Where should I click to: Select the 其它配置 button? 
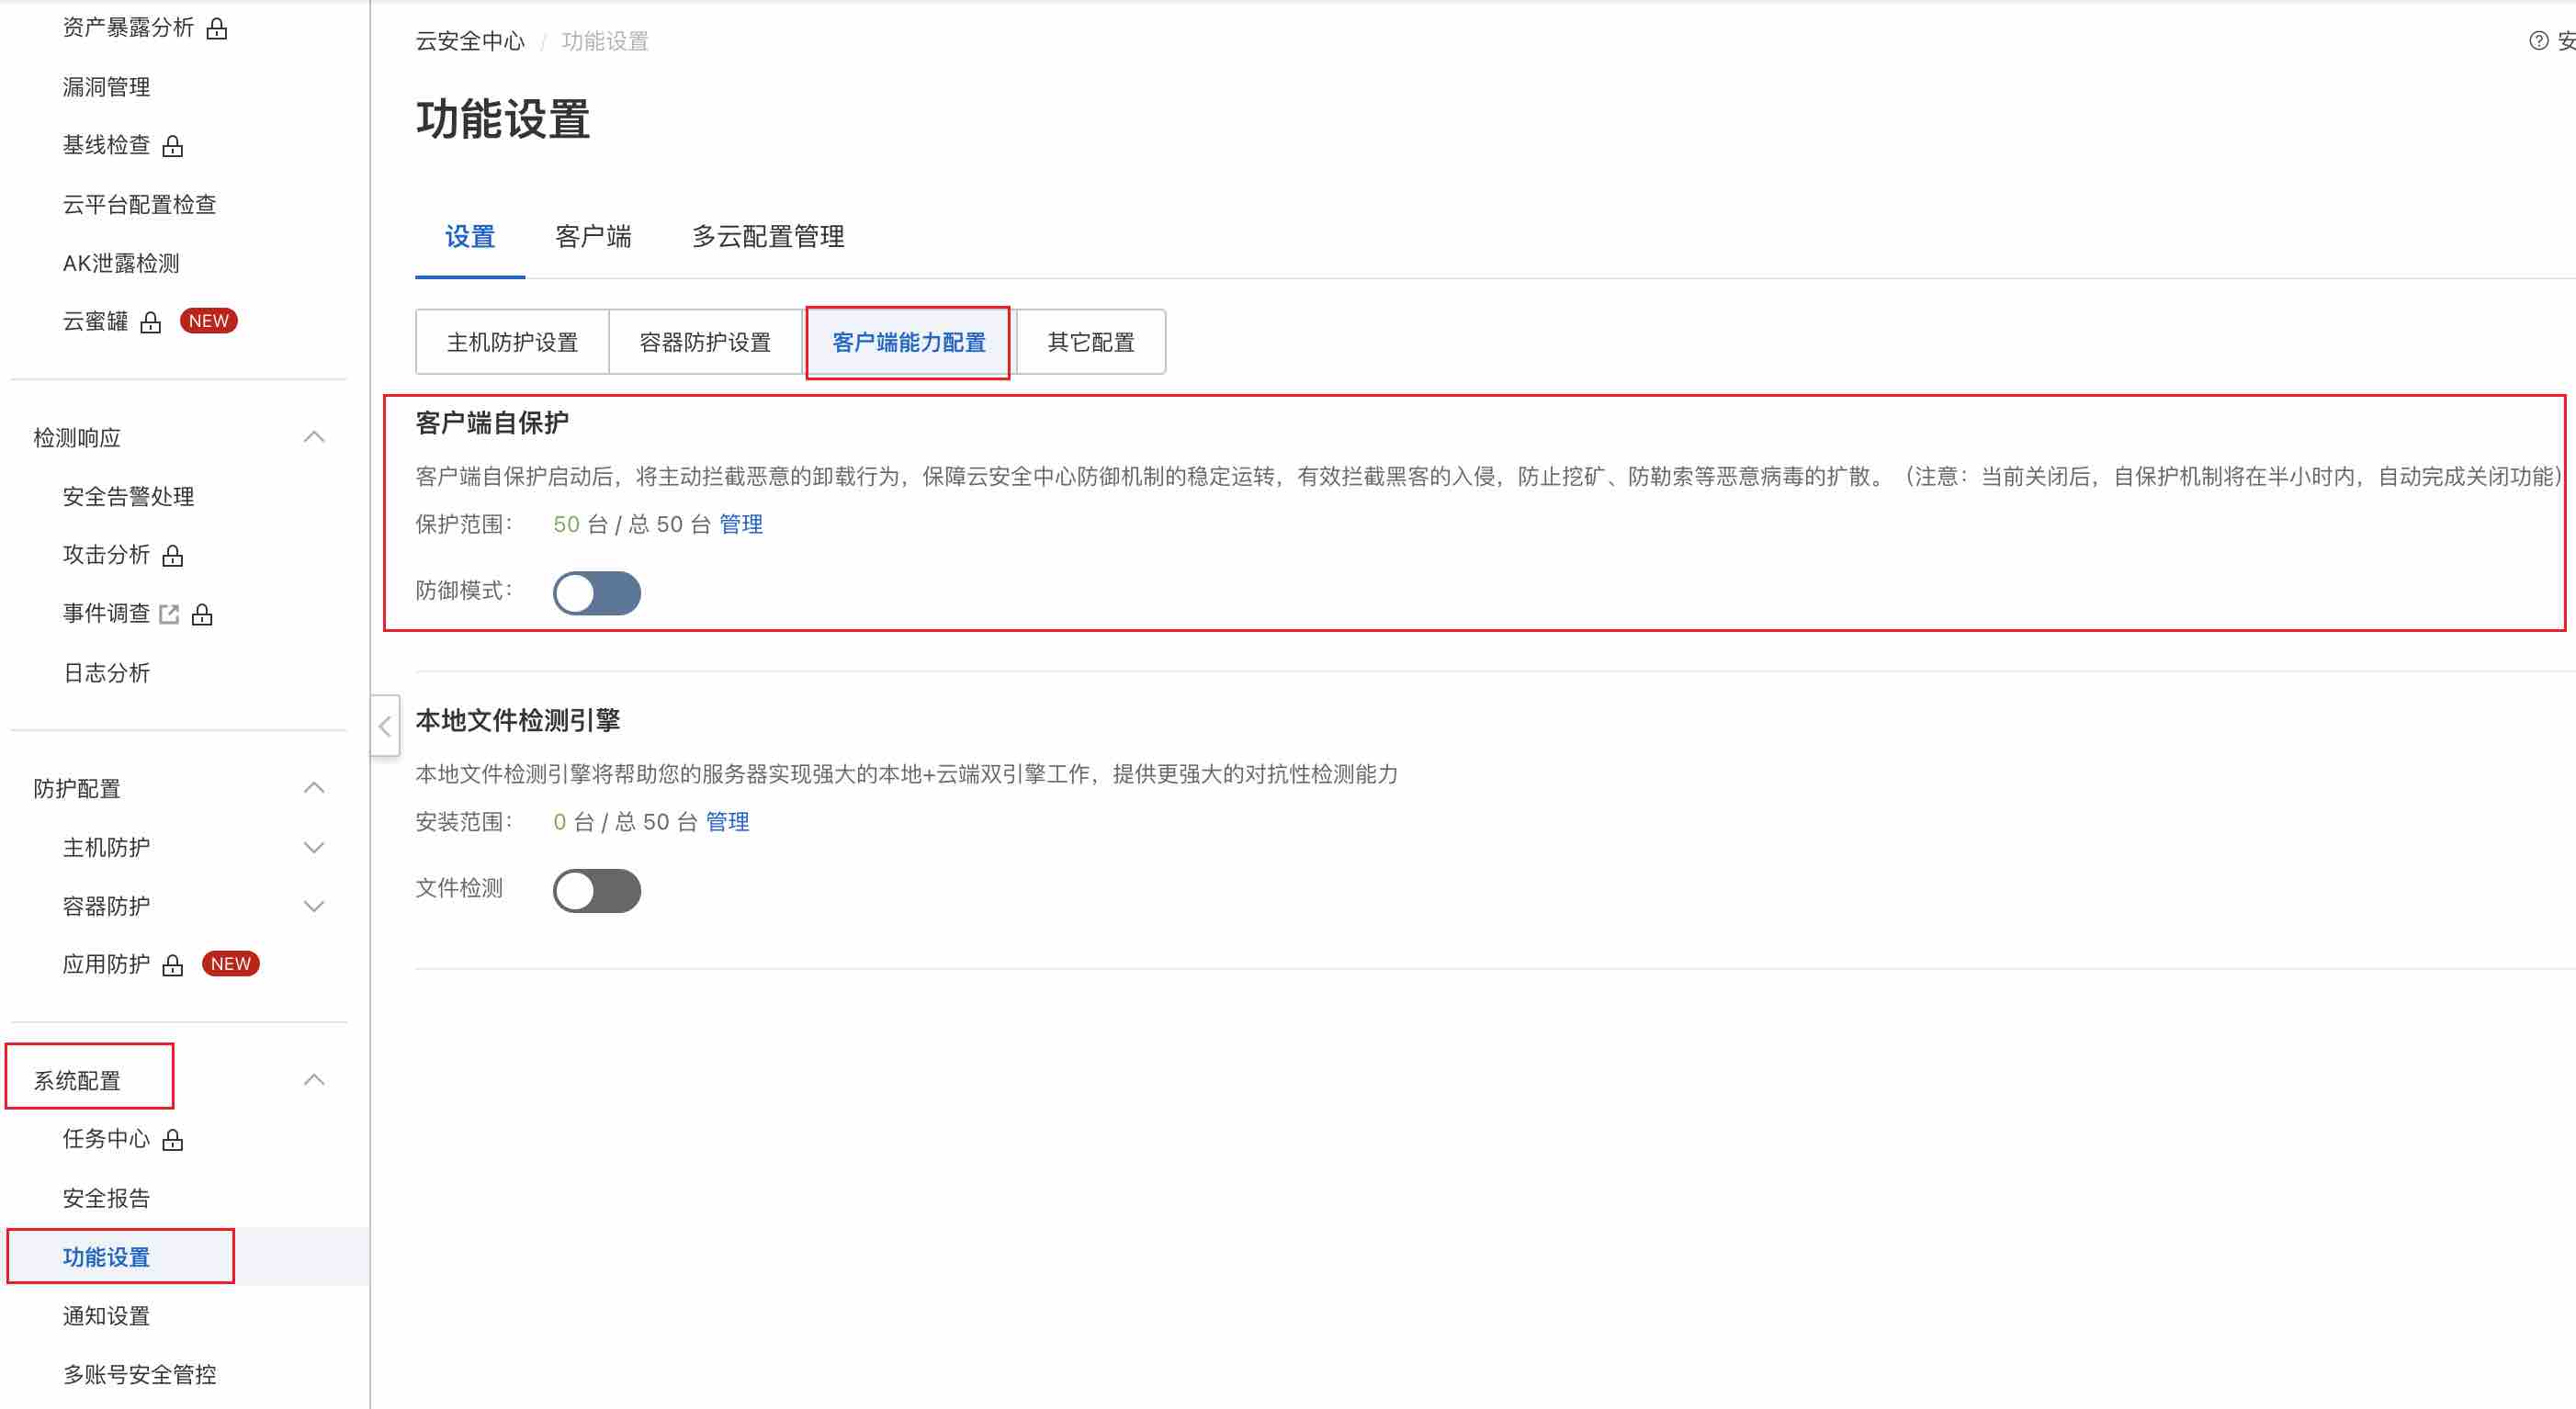click(1090, 342)
